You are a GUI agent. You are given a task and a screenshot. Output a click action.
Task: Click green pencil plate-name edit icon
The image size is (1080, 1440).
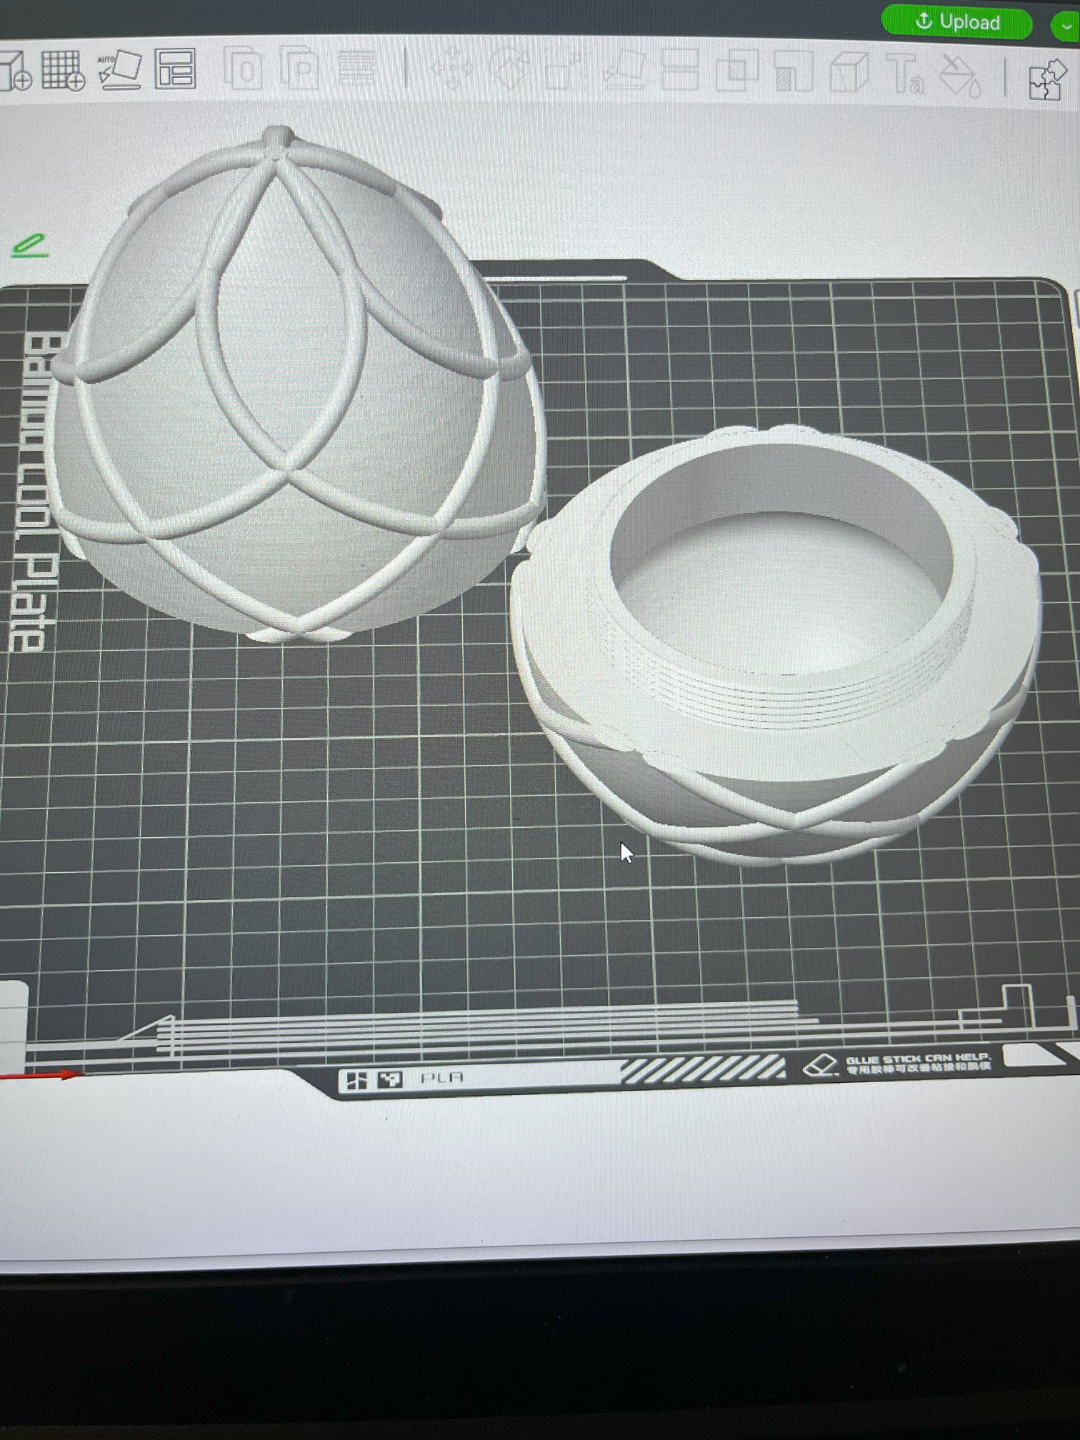click(30, 244)
